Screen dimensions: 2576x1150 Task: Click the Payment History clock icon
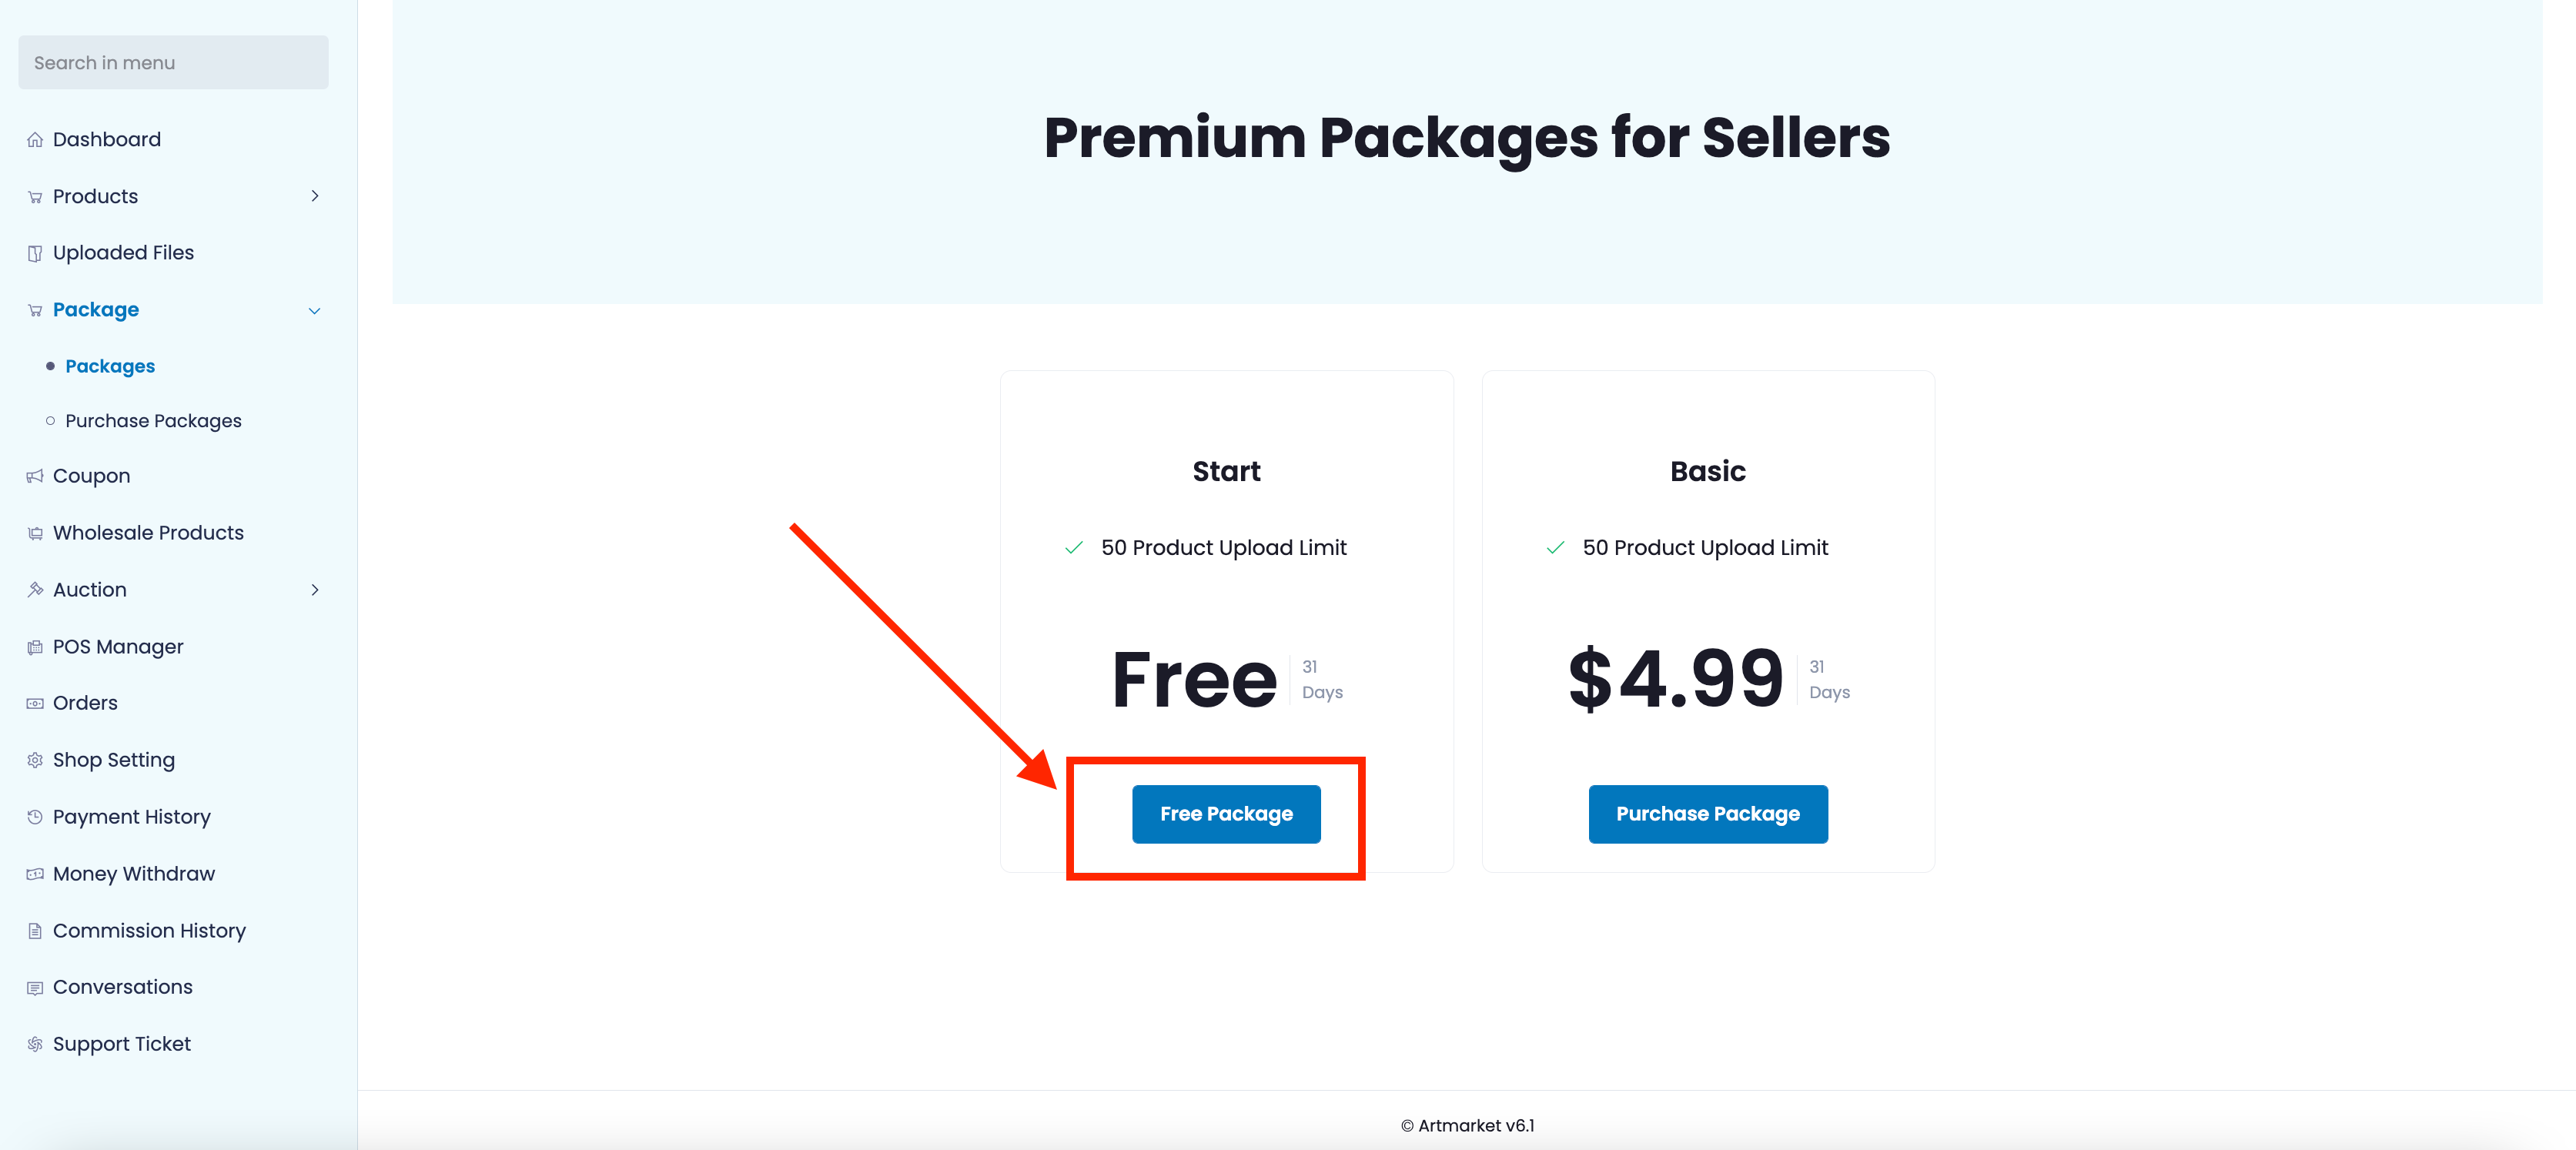click(x=35, y=817)
